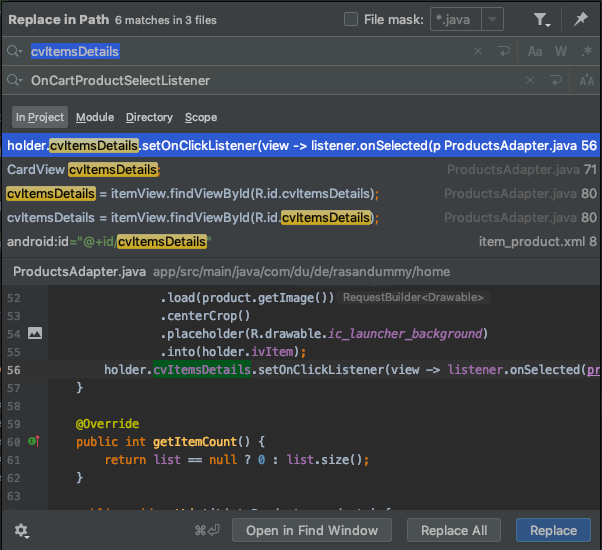This screenshot has width=602, height=550.
Task: Expand the *.java file mask dropdown
Action: tap(492, 19)
